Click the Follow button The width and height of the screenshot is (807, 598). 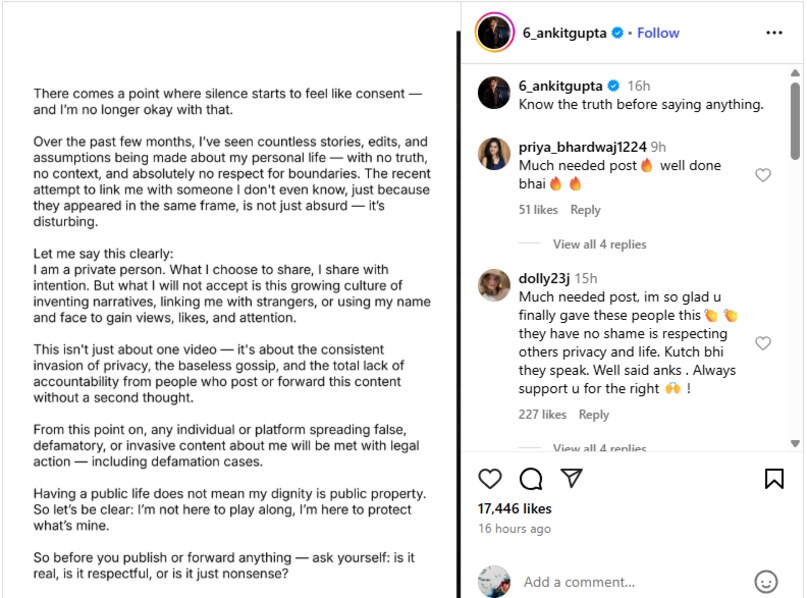click(657, 32)
